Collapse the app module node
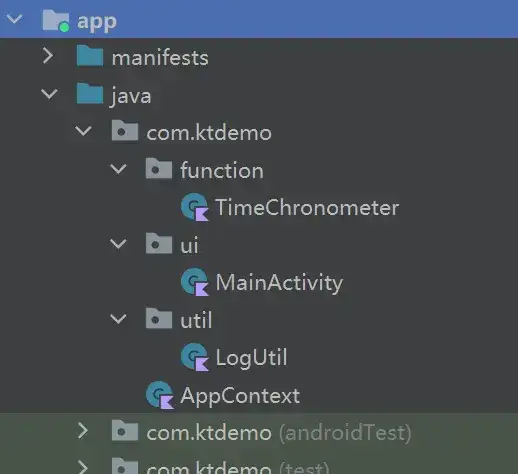 (x=14, y=19)
